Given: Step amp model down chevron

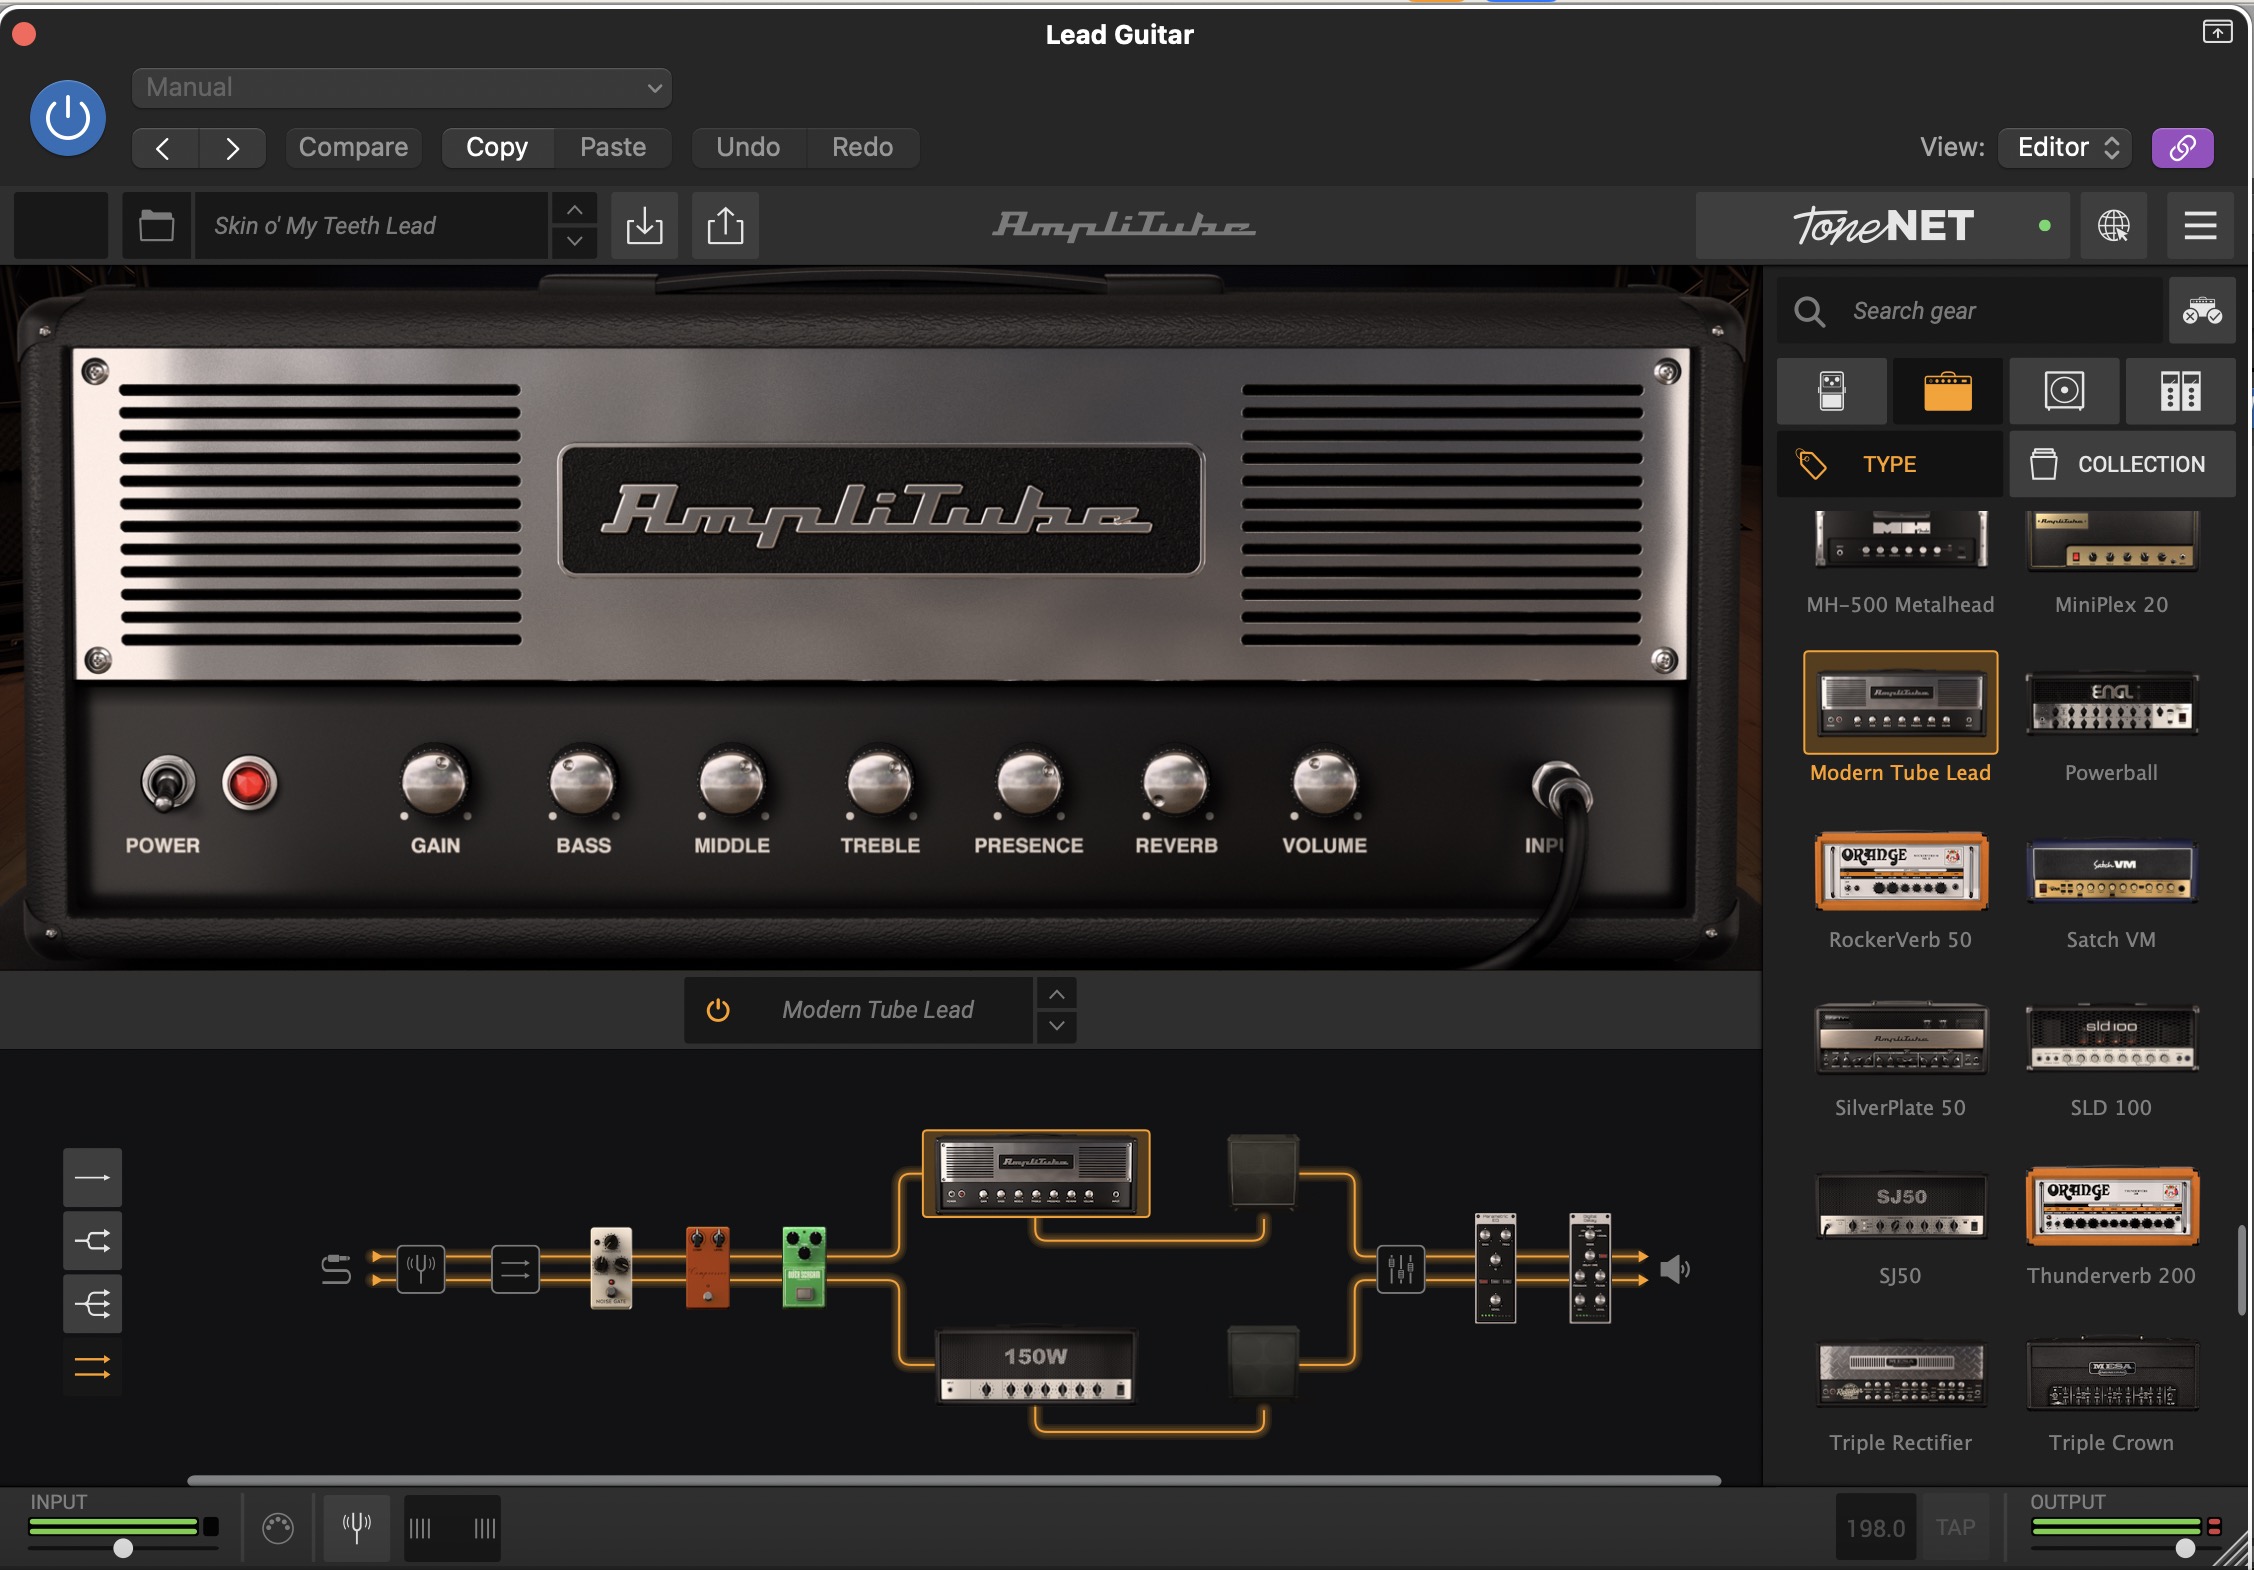Looking at the screenshot, I should (1056, 1026).
